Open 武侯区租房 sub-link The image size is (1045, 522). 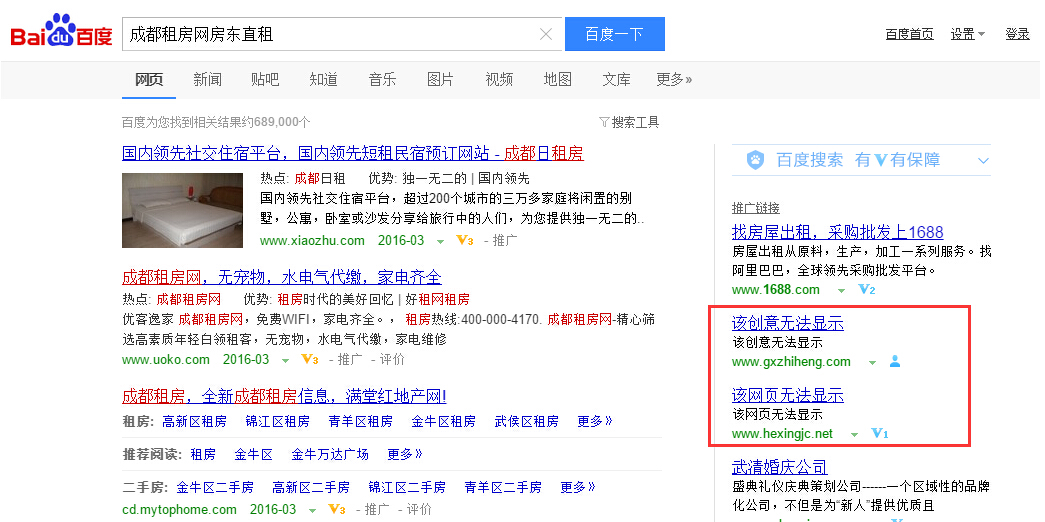526,421
